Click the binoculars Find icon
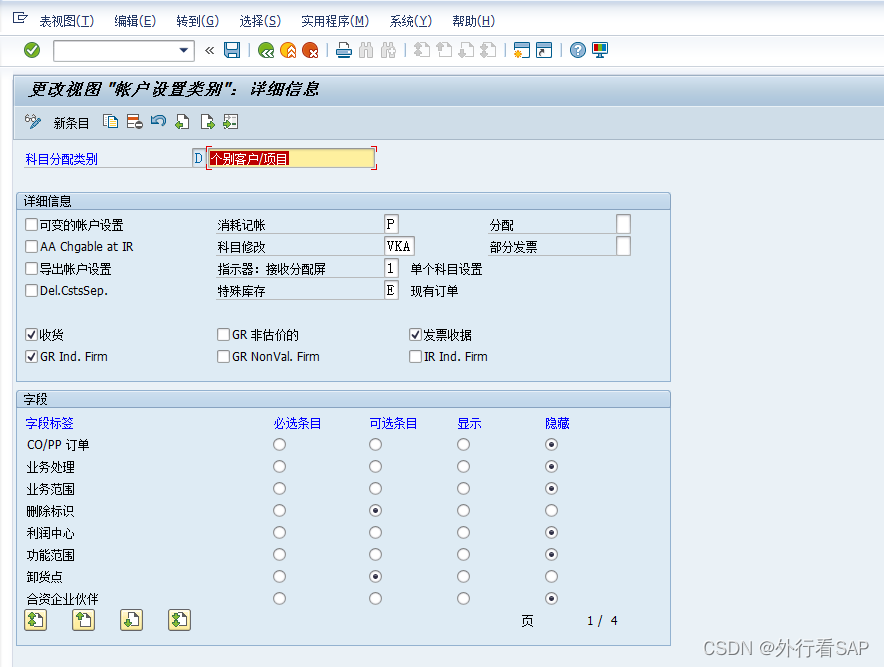The image size is (884, 667). coord(366,50)
